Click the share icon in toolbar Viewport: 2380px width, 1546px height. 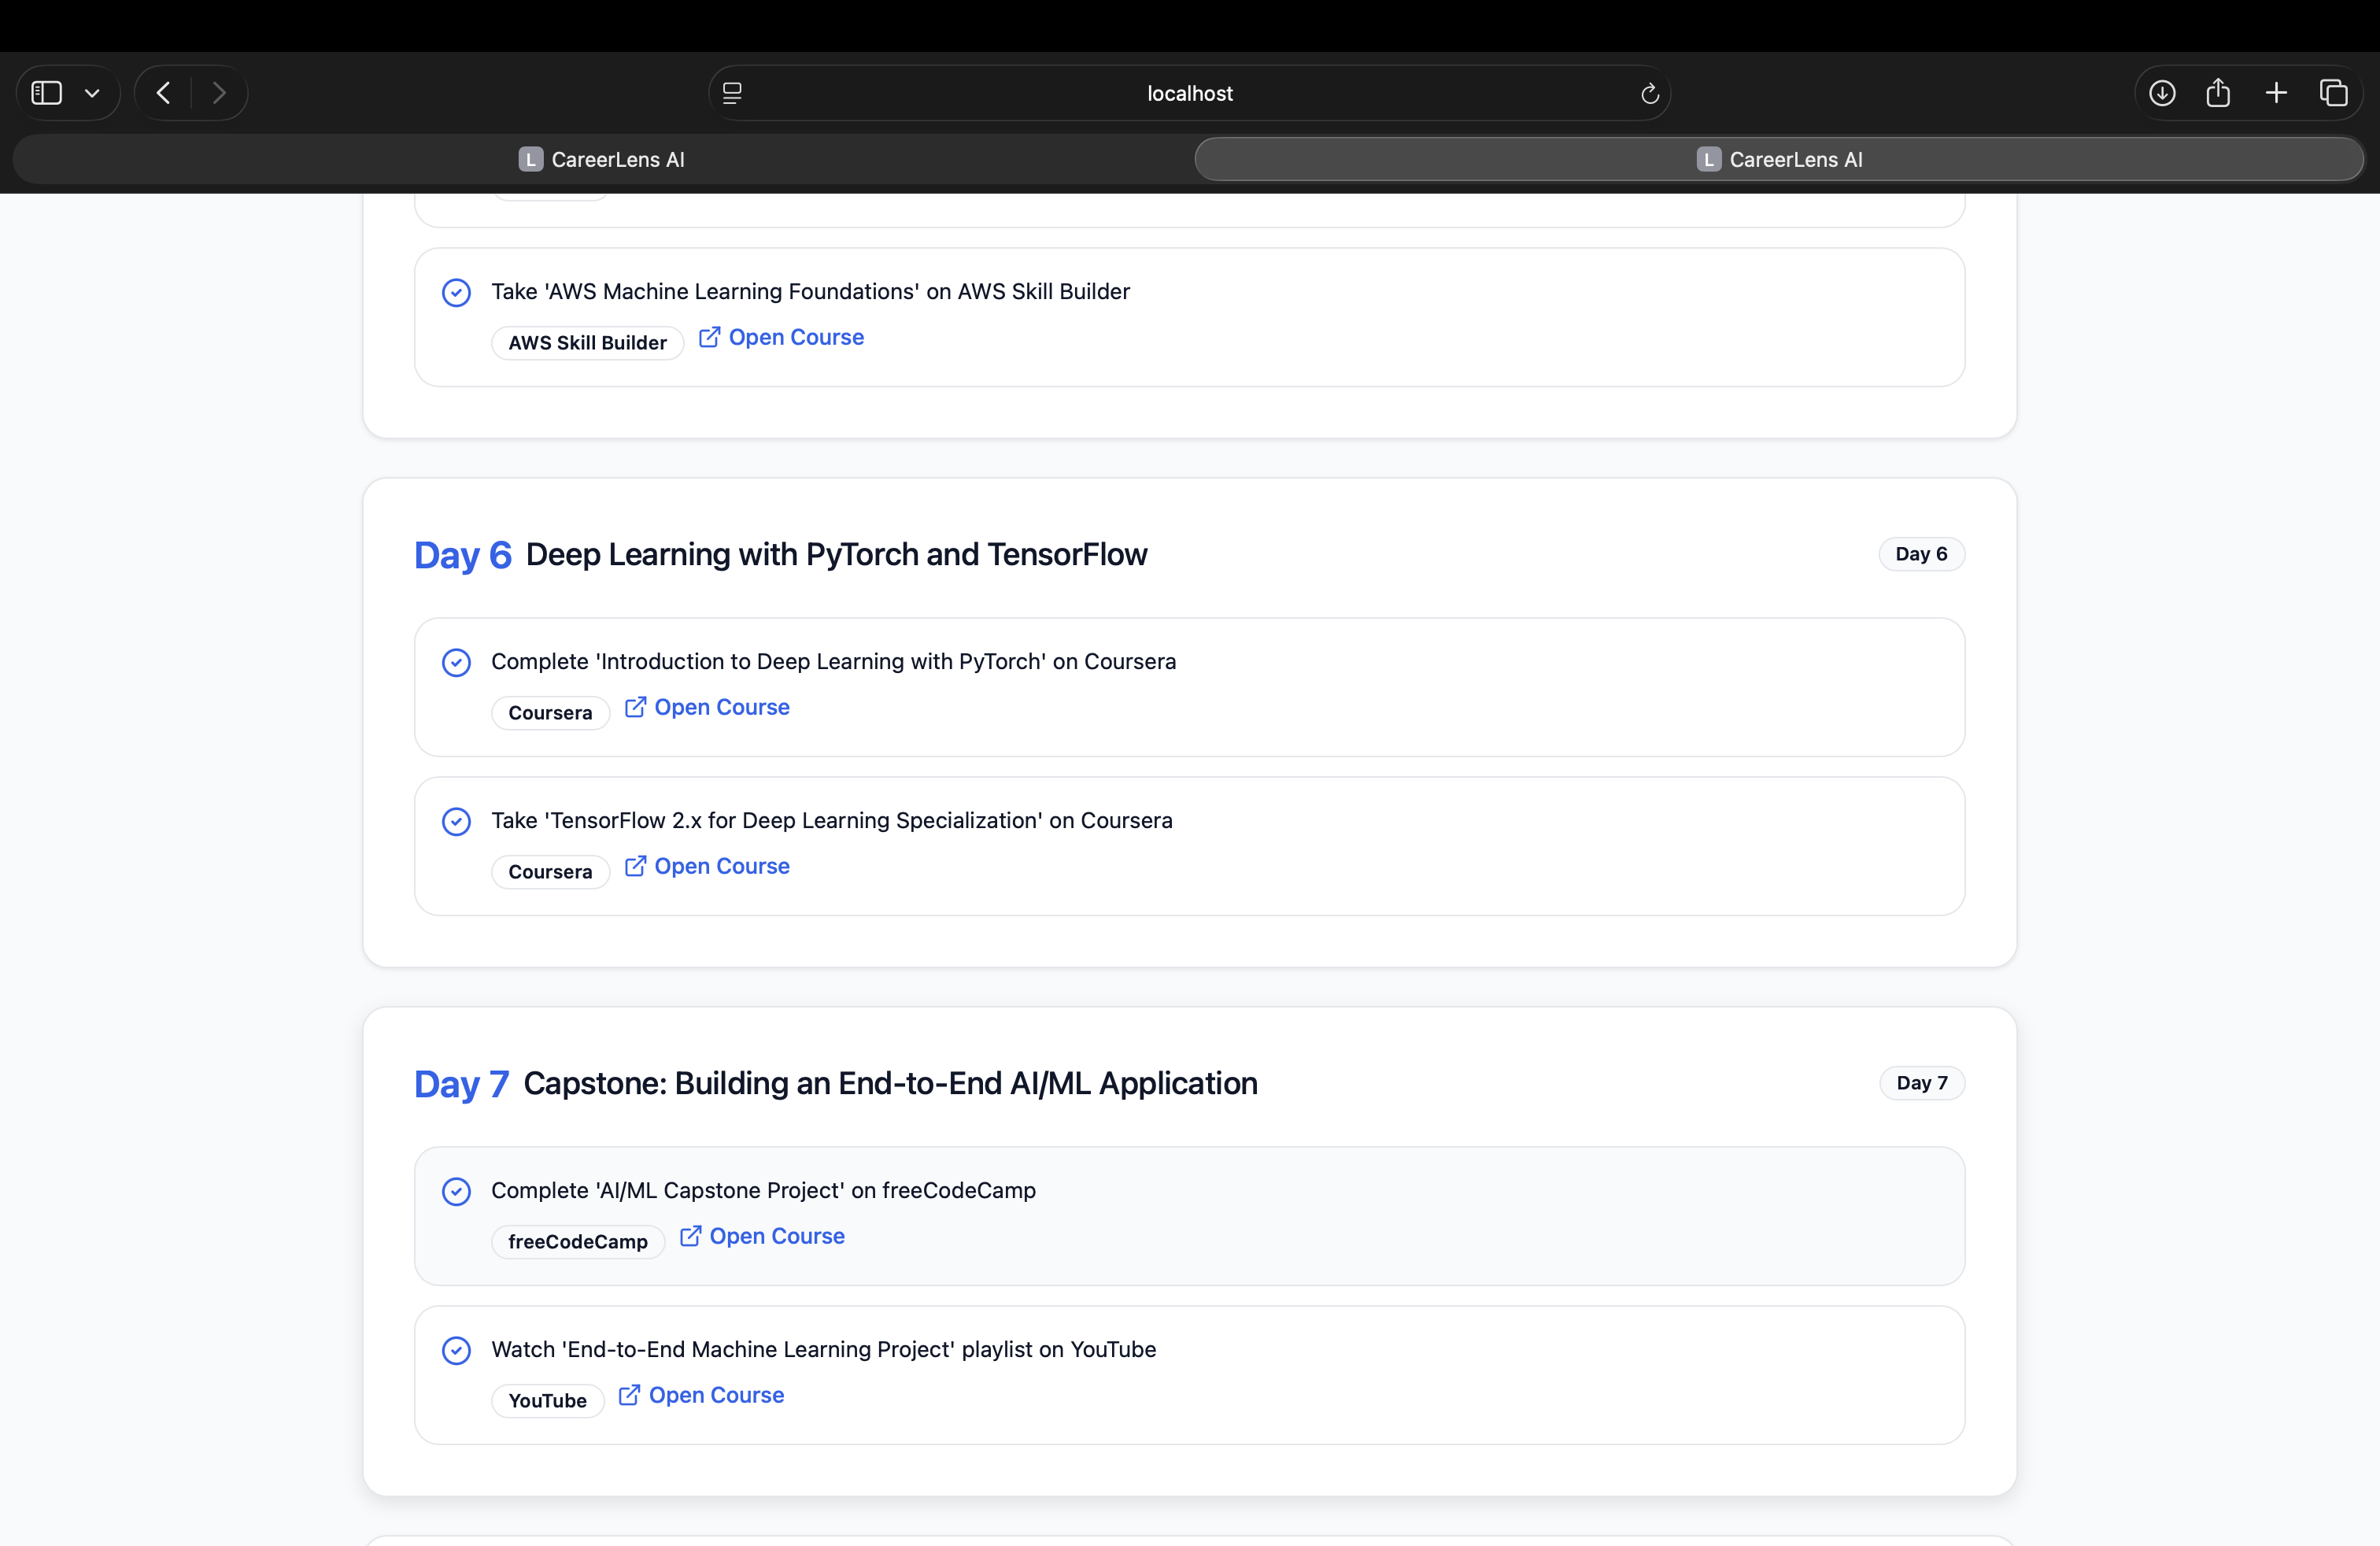[x=2218, y=93]
